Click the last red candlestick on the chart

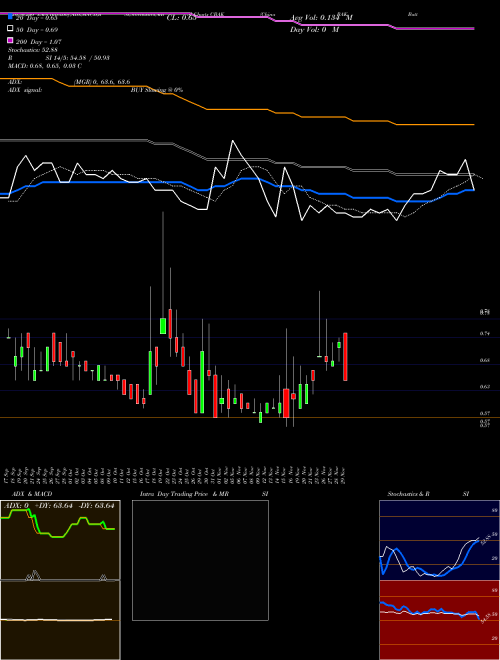tap(345, 357)
